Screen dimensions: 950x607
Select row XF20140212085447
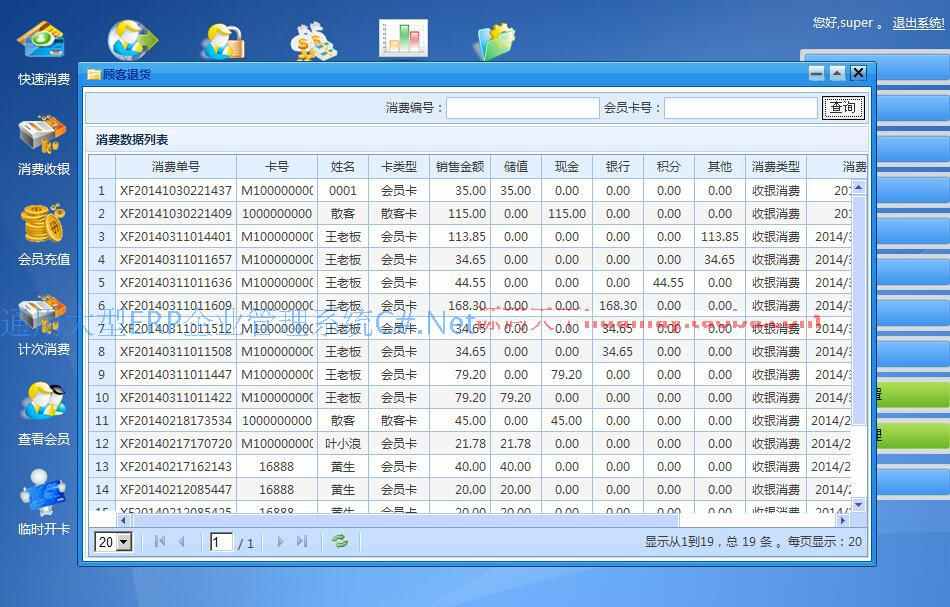470,490
